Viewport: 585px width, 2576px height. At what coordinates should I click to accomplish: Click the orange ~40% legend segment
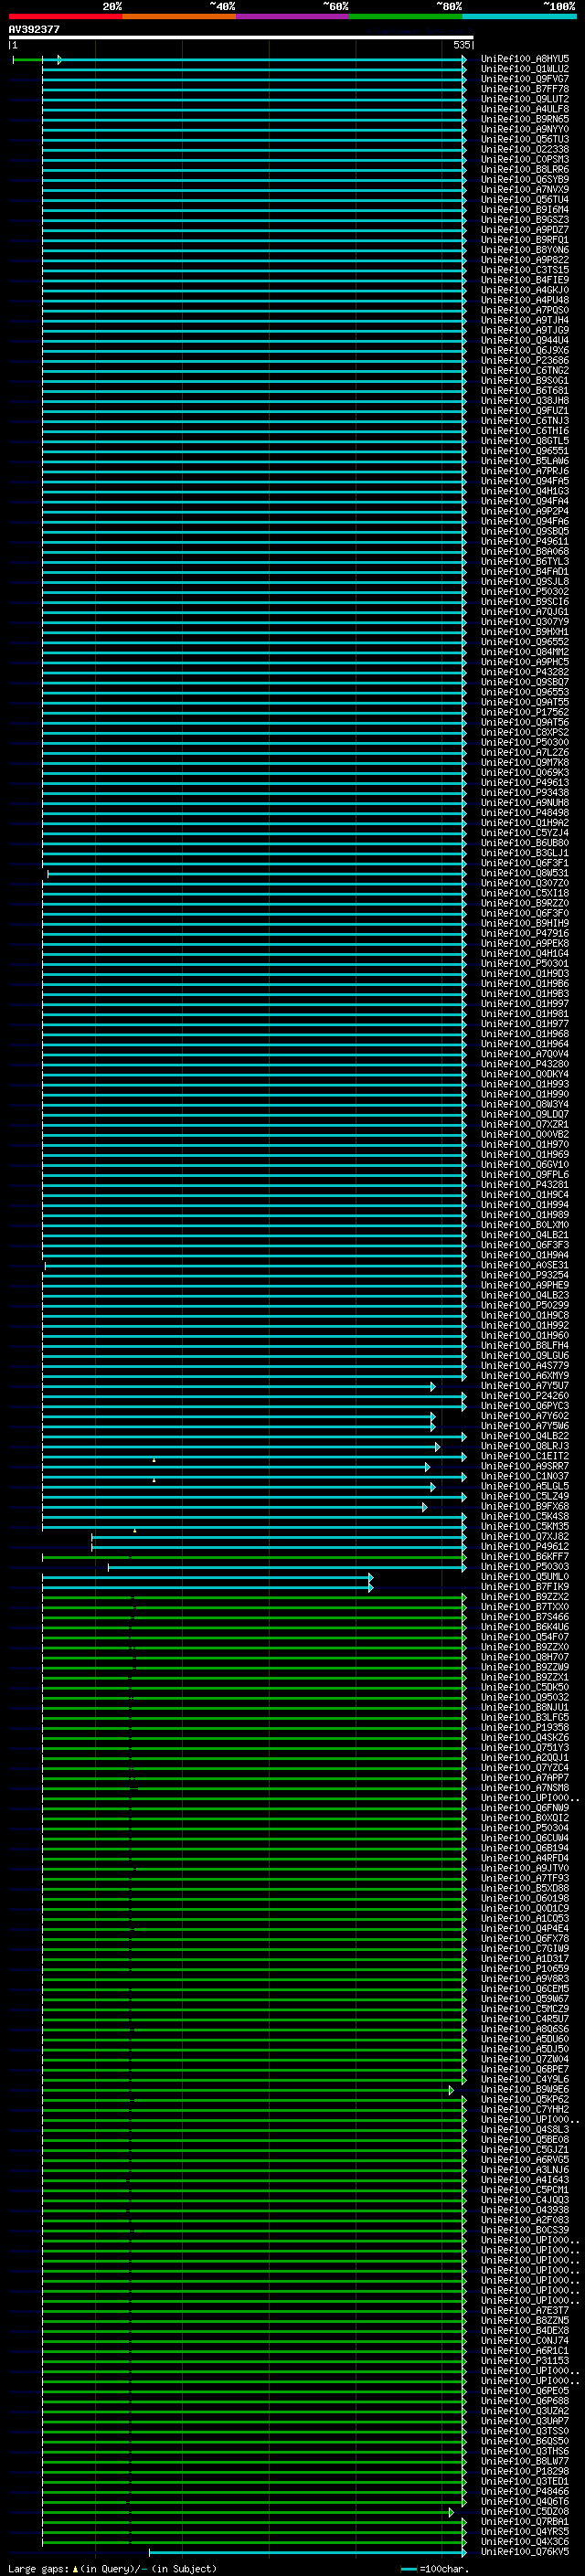(x=179, y=16)
